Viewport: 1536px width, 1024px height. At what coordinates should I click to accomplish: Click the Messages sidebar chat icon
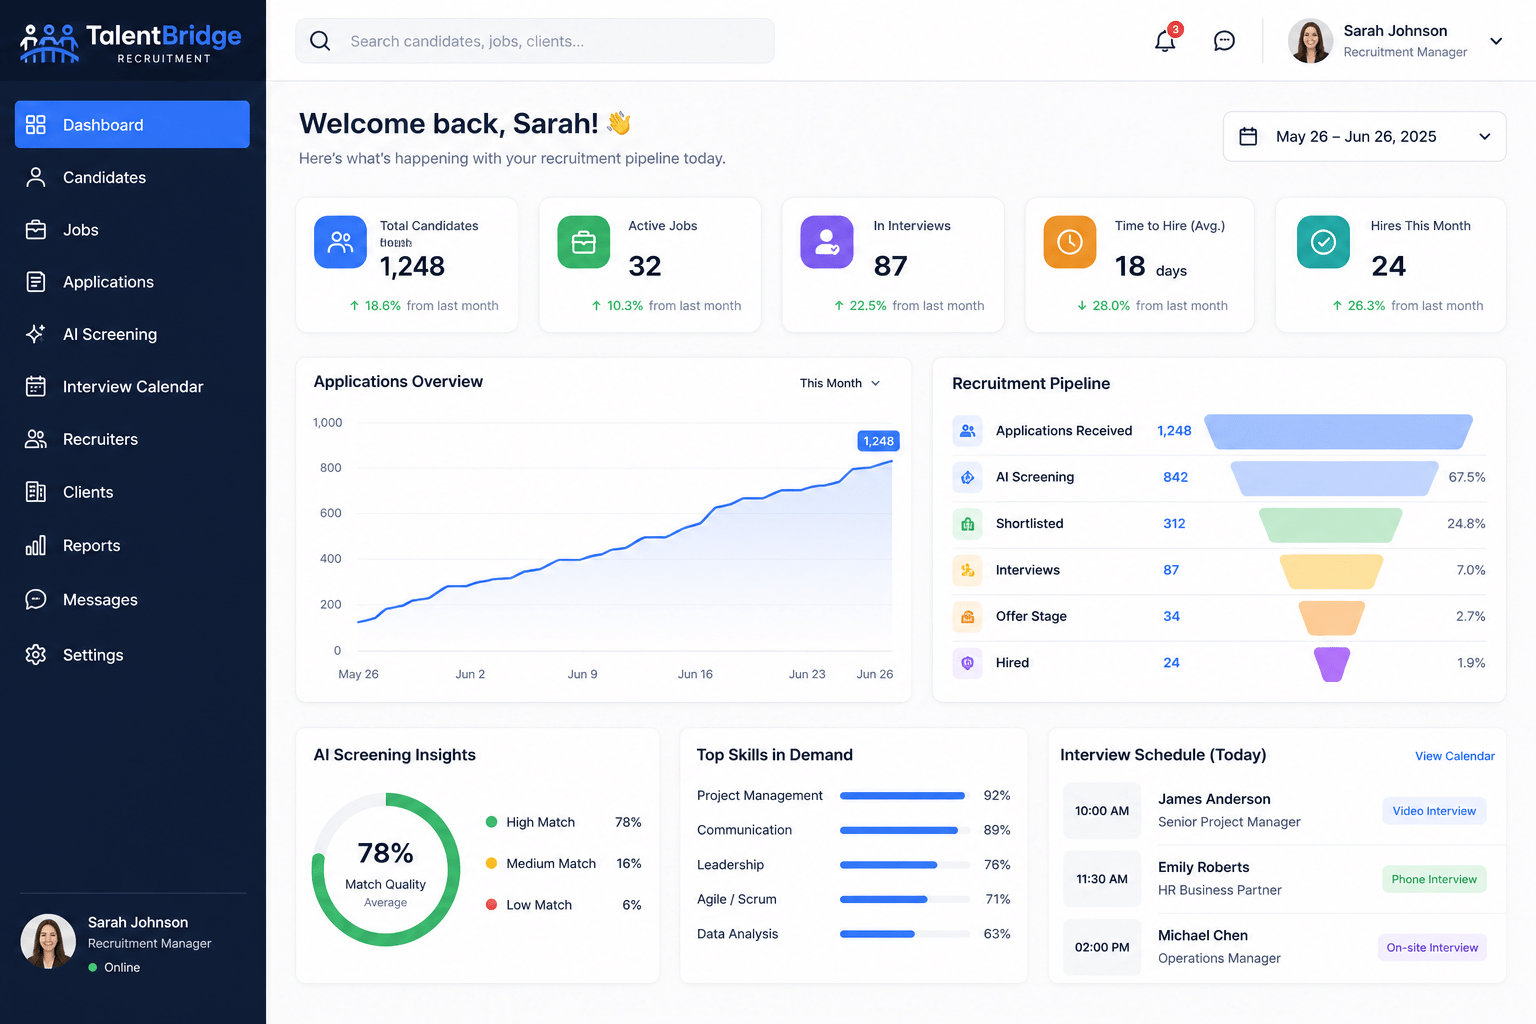(36, 600)
